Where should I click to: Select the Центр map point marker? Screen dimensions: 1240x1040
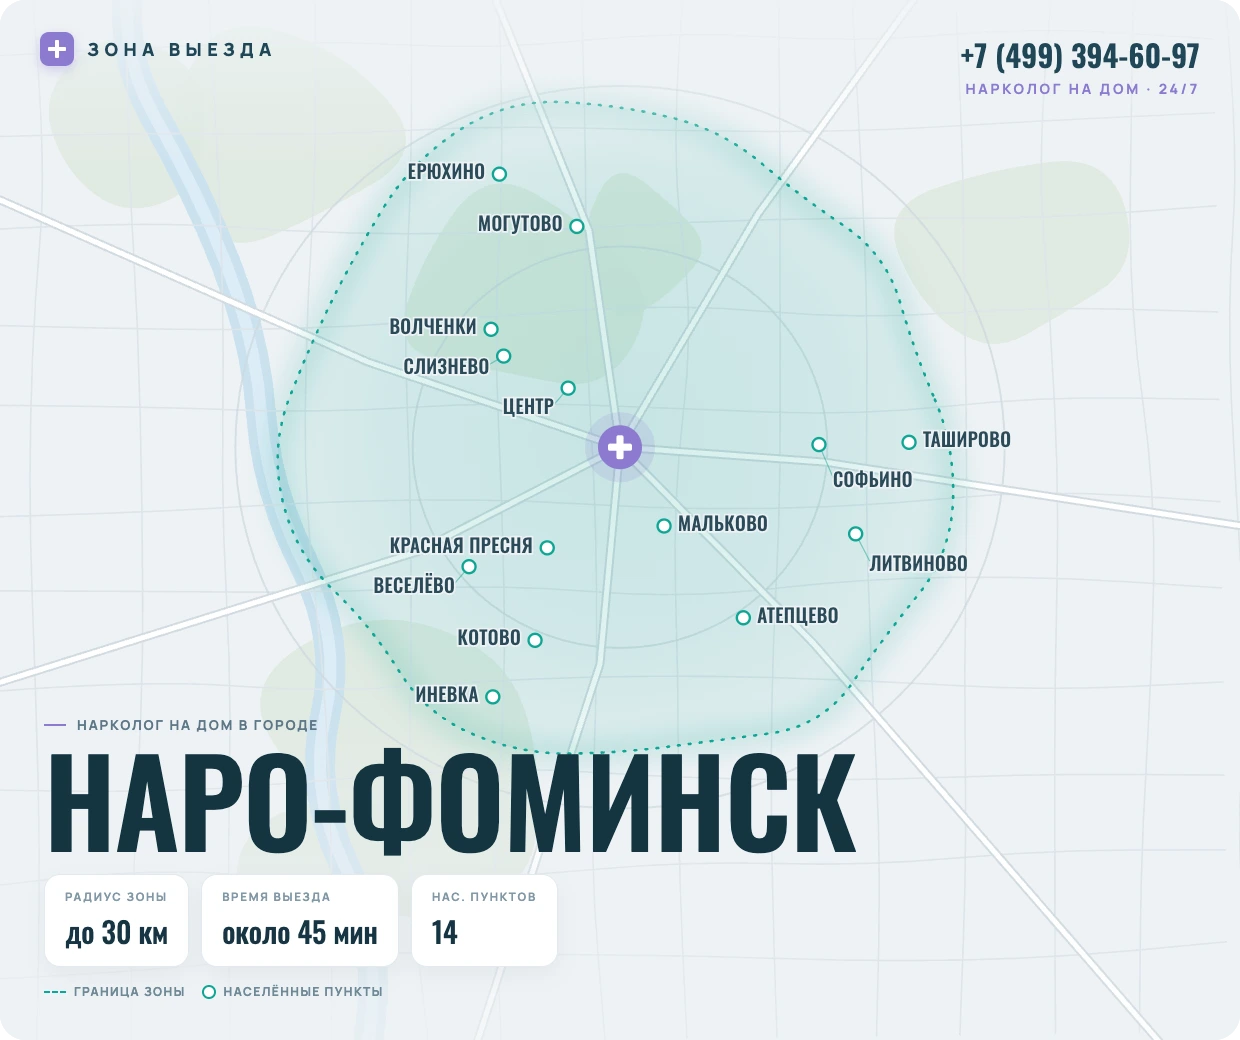(568, 388)
